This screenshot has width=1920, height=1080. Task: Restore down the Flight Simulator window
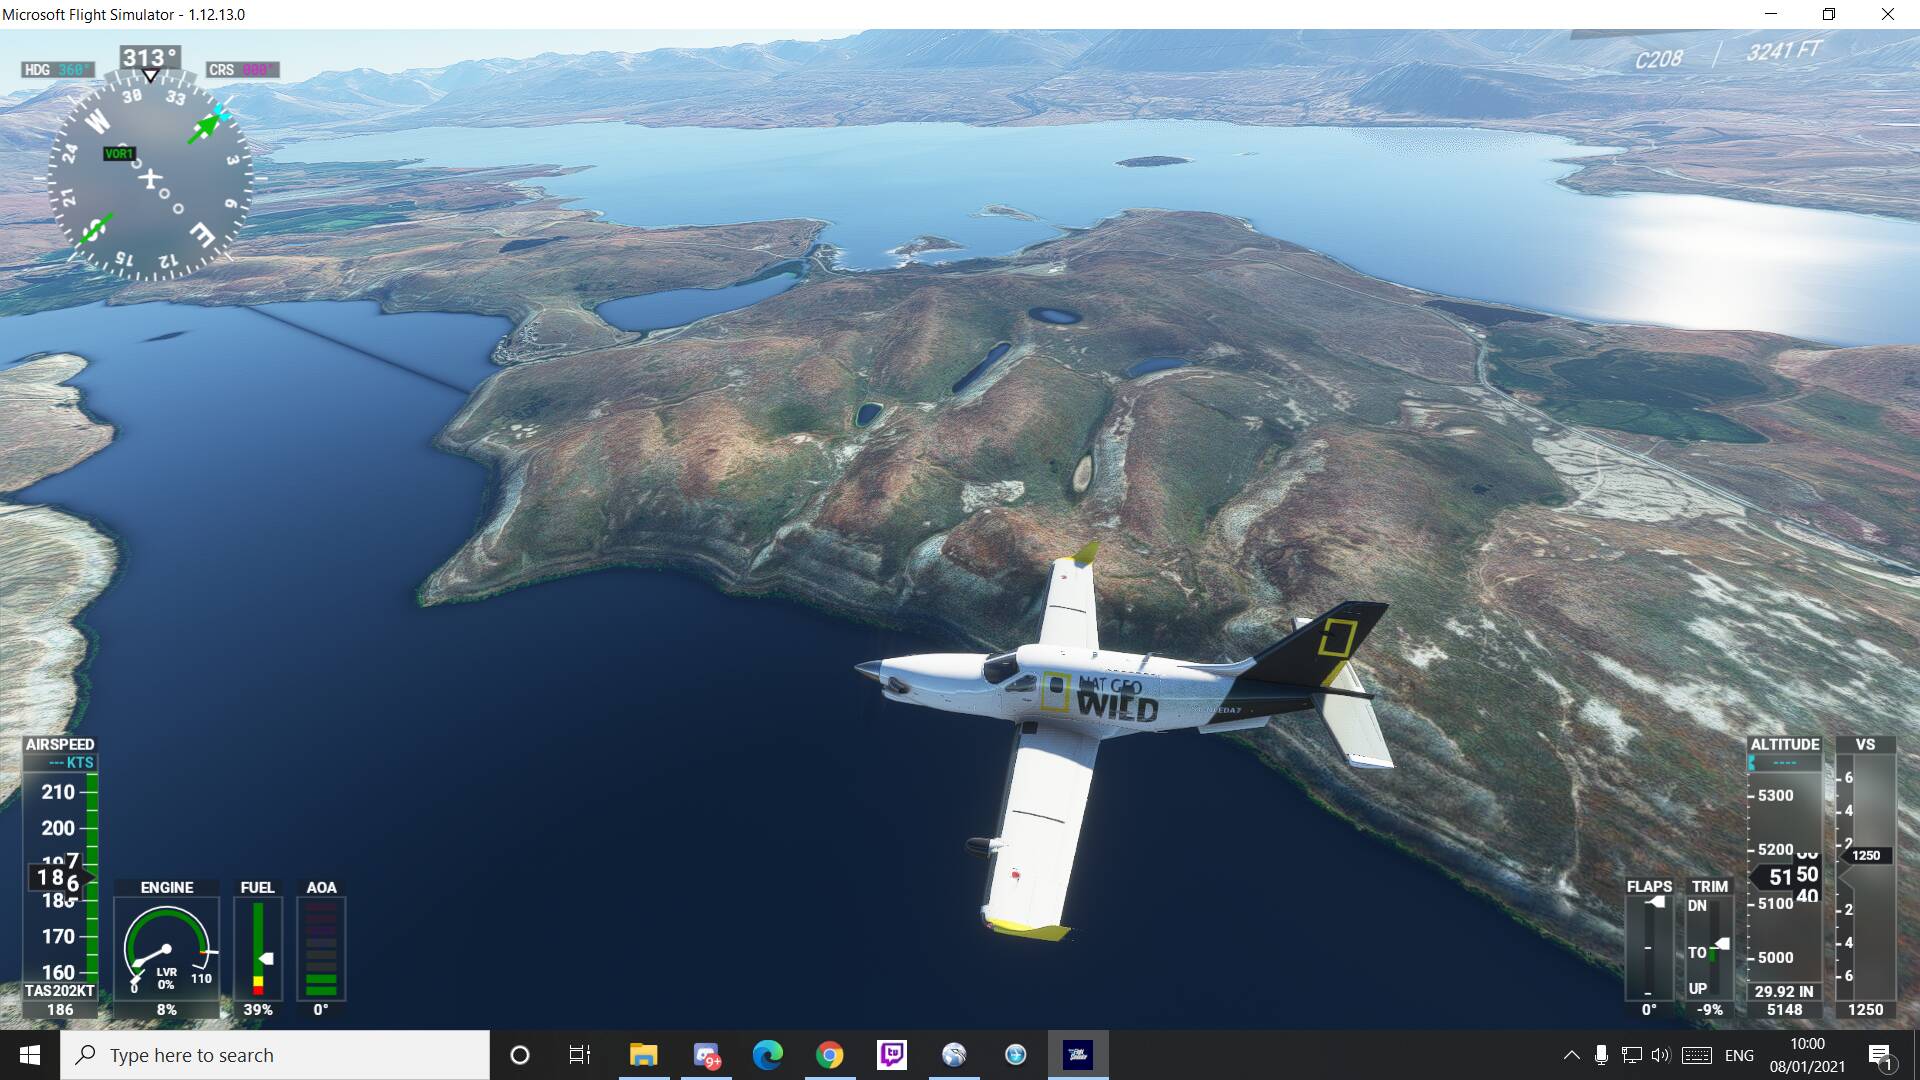tap(1829, 14)
